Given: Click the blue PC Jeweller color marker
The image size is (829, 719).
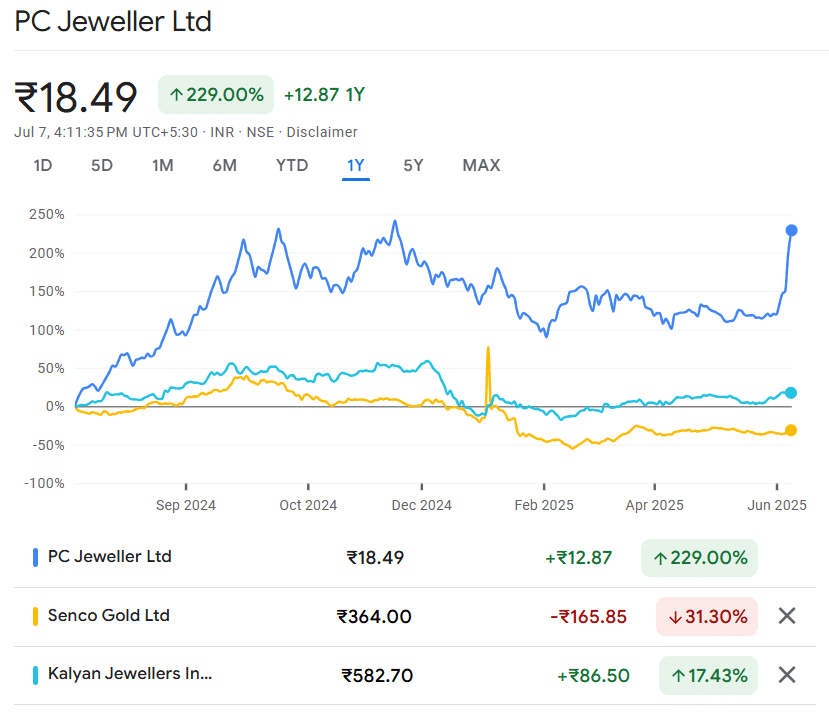Looking at the screenshot, I should (x=35, y=557).
